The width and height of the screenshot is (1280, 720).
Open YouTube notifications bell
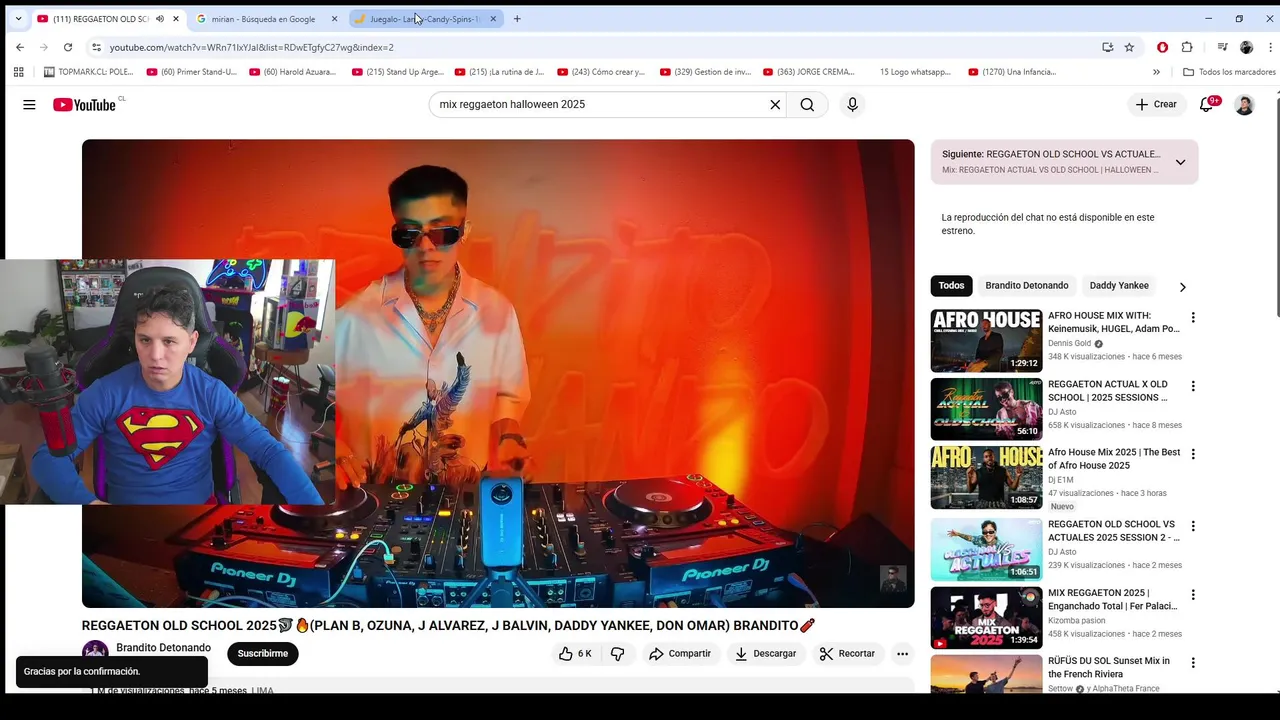(x=1207, y=105)
